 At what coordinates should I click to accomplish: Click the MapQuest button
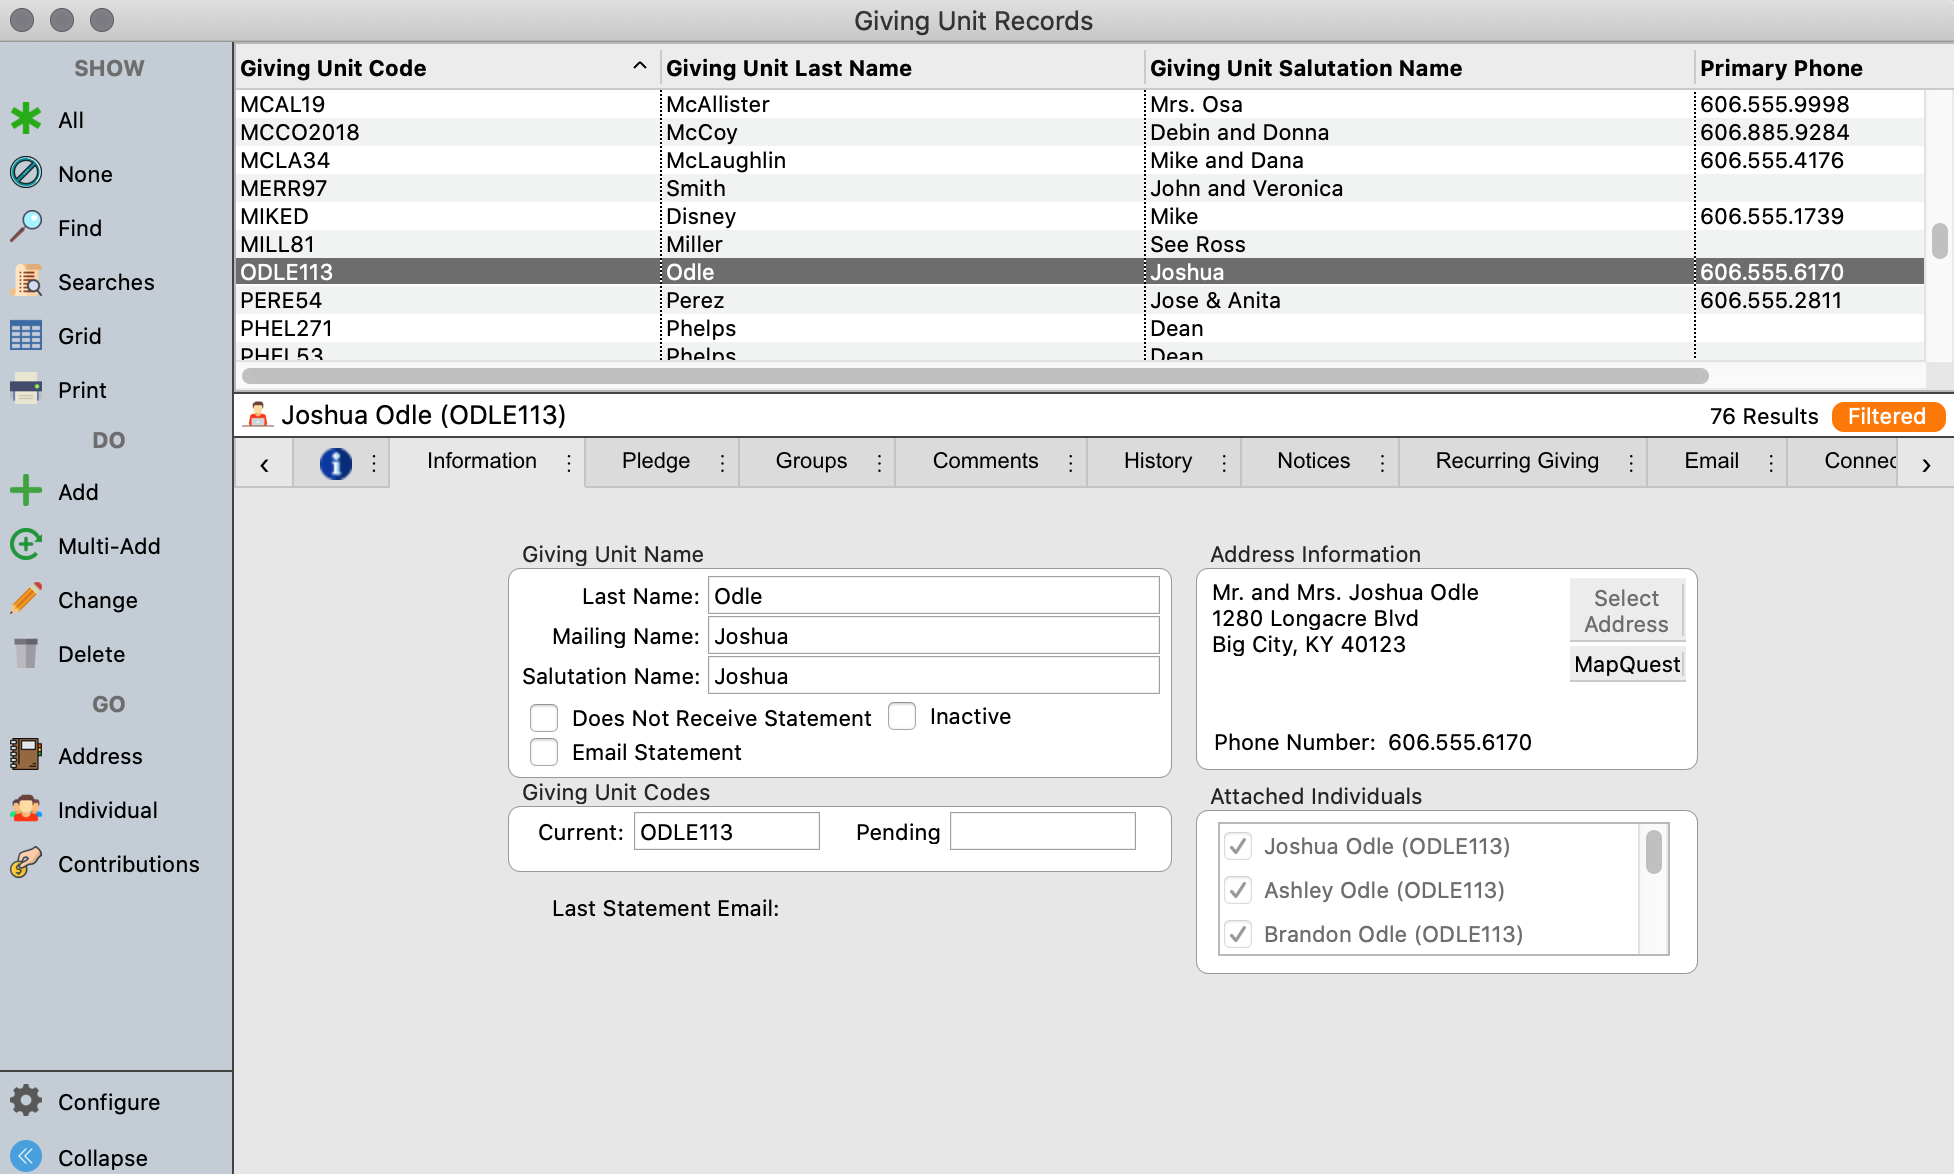1626,664
